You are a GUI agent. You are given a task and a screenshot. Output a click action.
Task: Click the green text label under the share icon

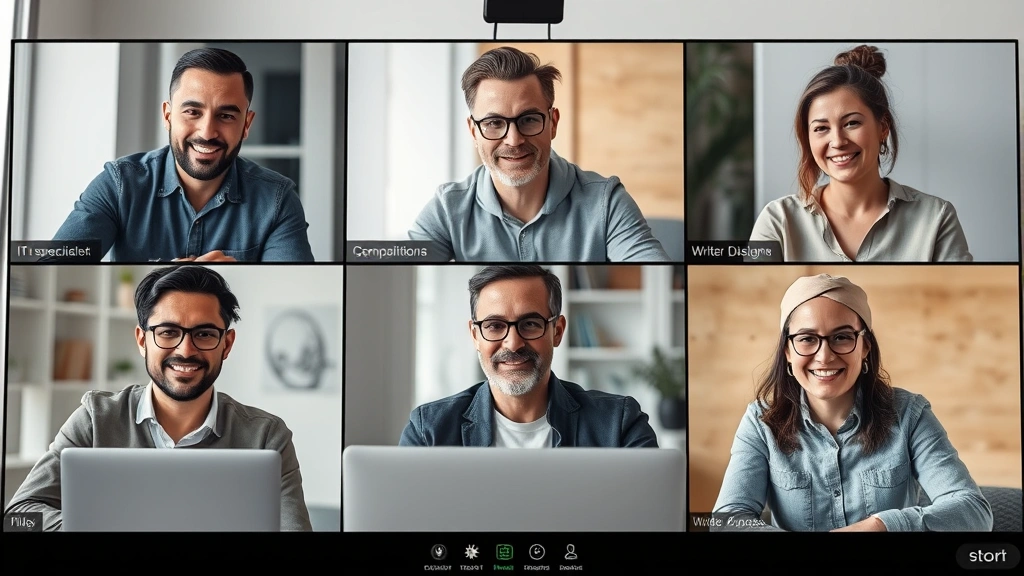[504, 567]
